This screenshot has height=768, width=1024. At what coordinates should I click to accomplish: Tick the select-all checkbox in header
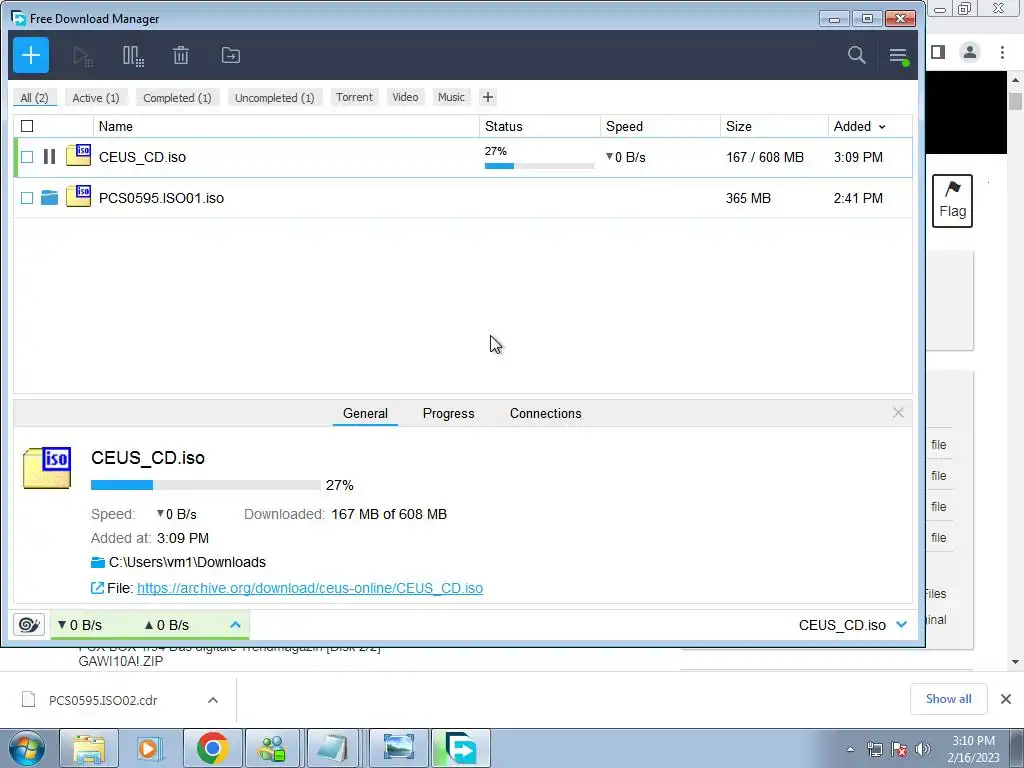[27, 126]
